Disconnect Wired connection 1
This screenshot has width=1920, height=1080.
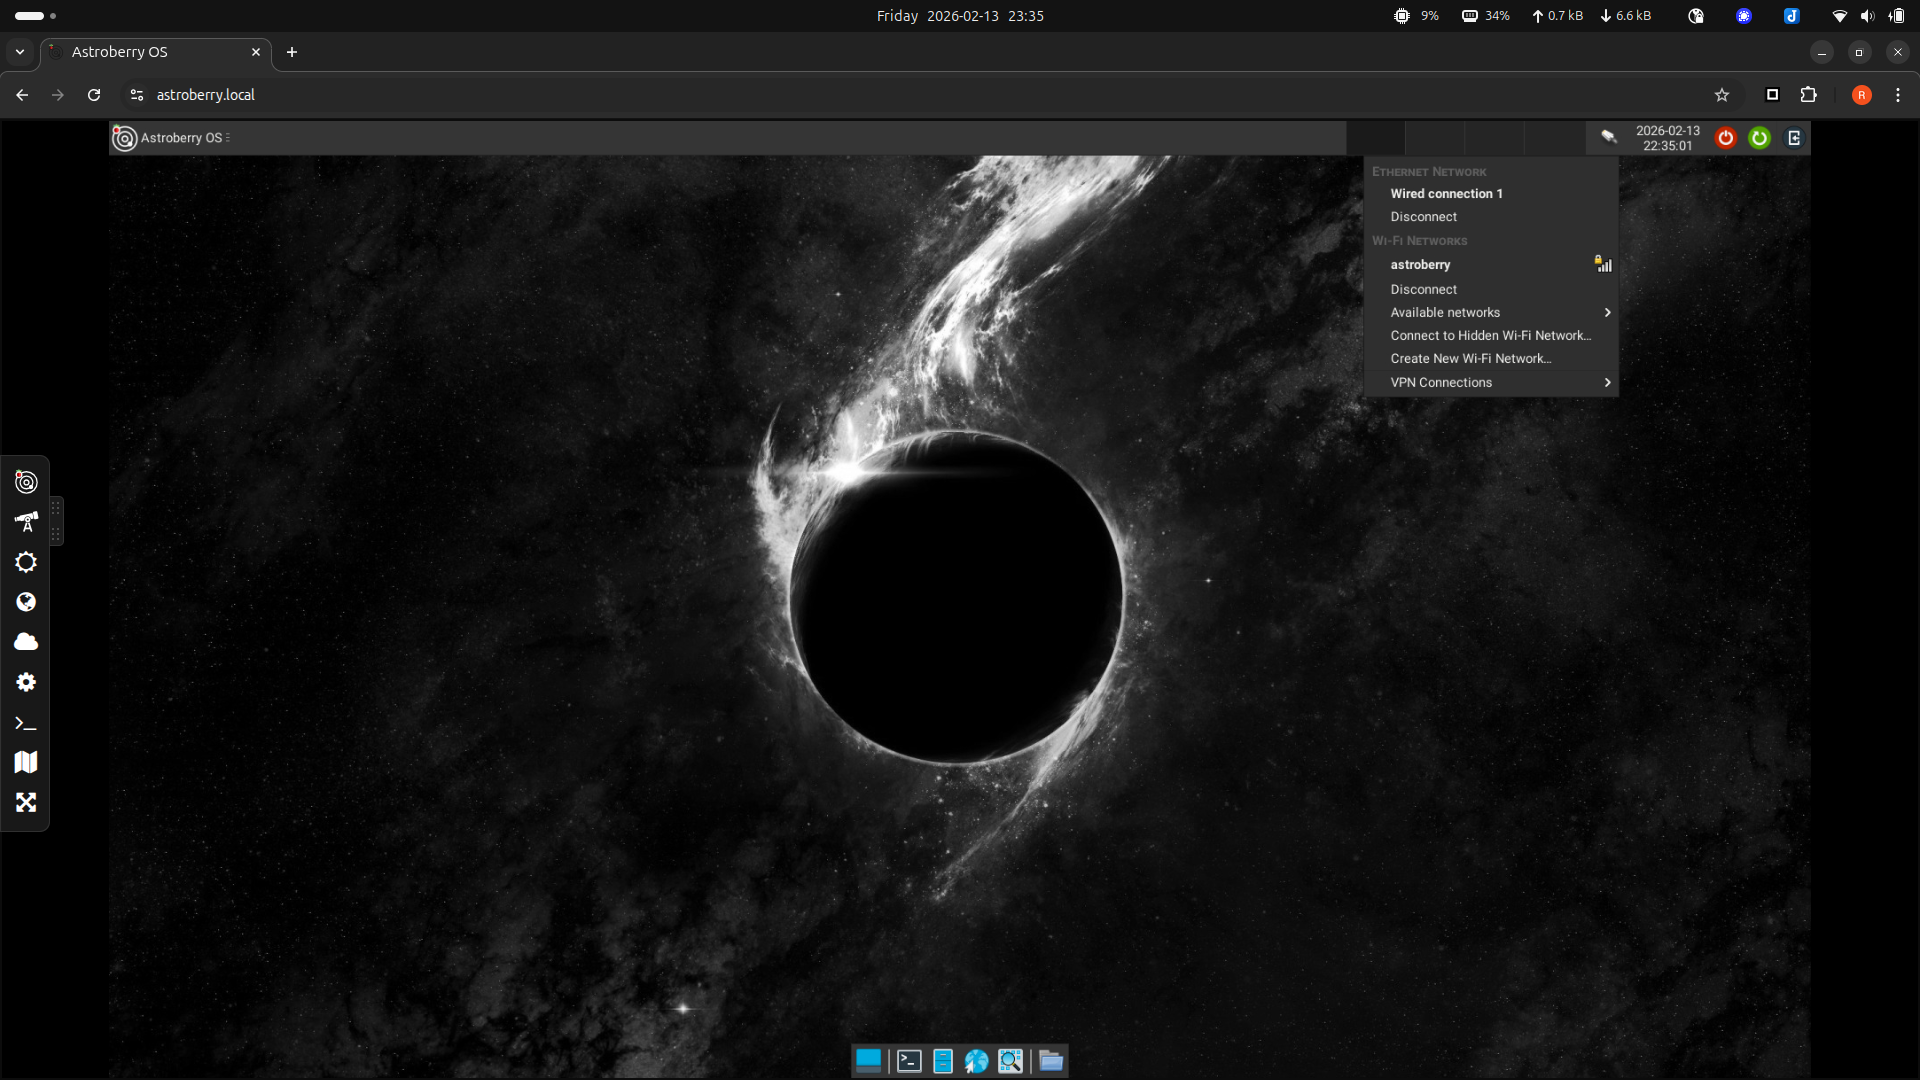pos(1423,217)
